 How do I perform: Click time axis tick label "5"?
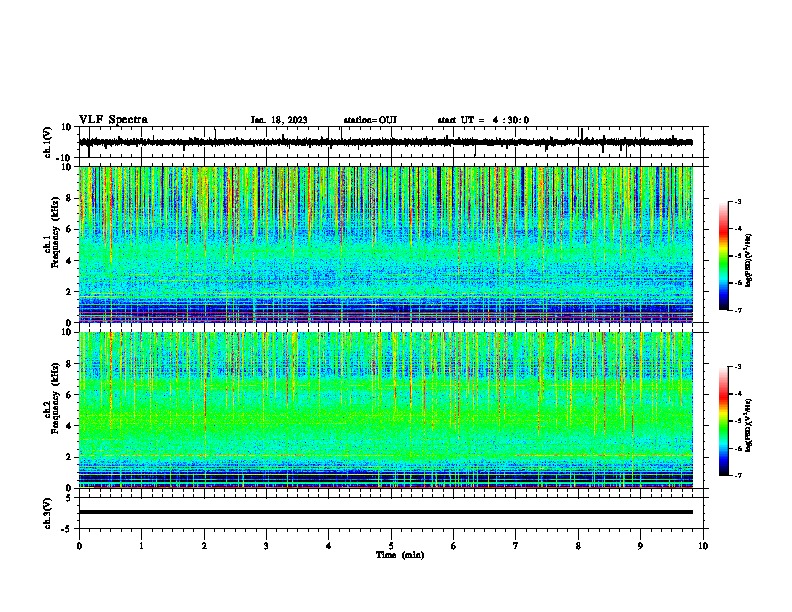391,546
